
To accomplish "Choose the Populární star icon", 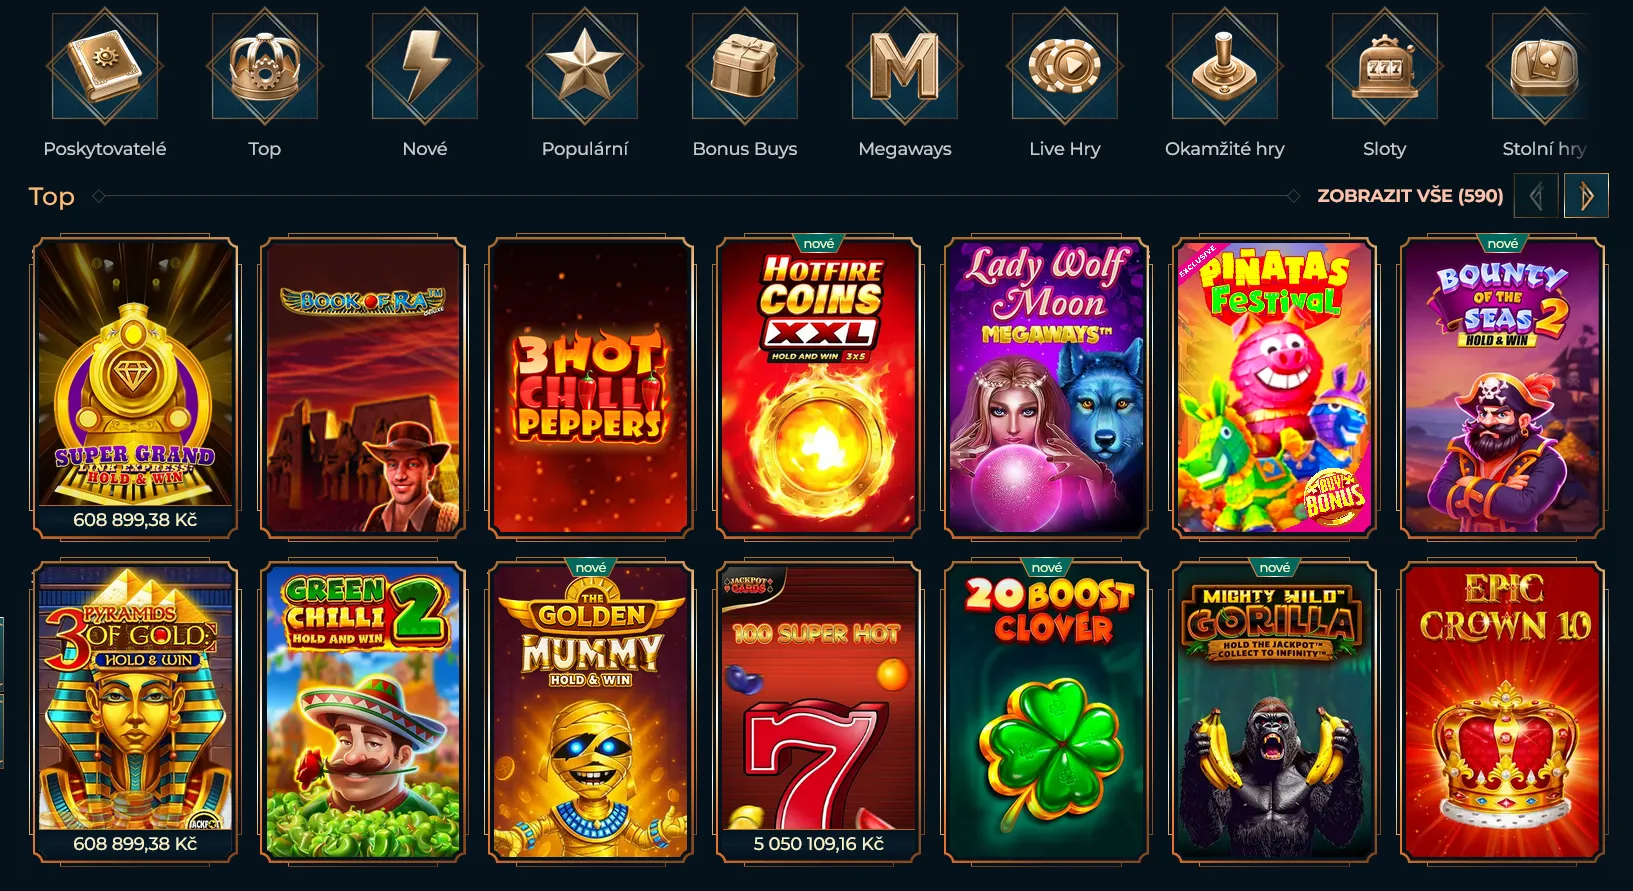I will point(585,66).
